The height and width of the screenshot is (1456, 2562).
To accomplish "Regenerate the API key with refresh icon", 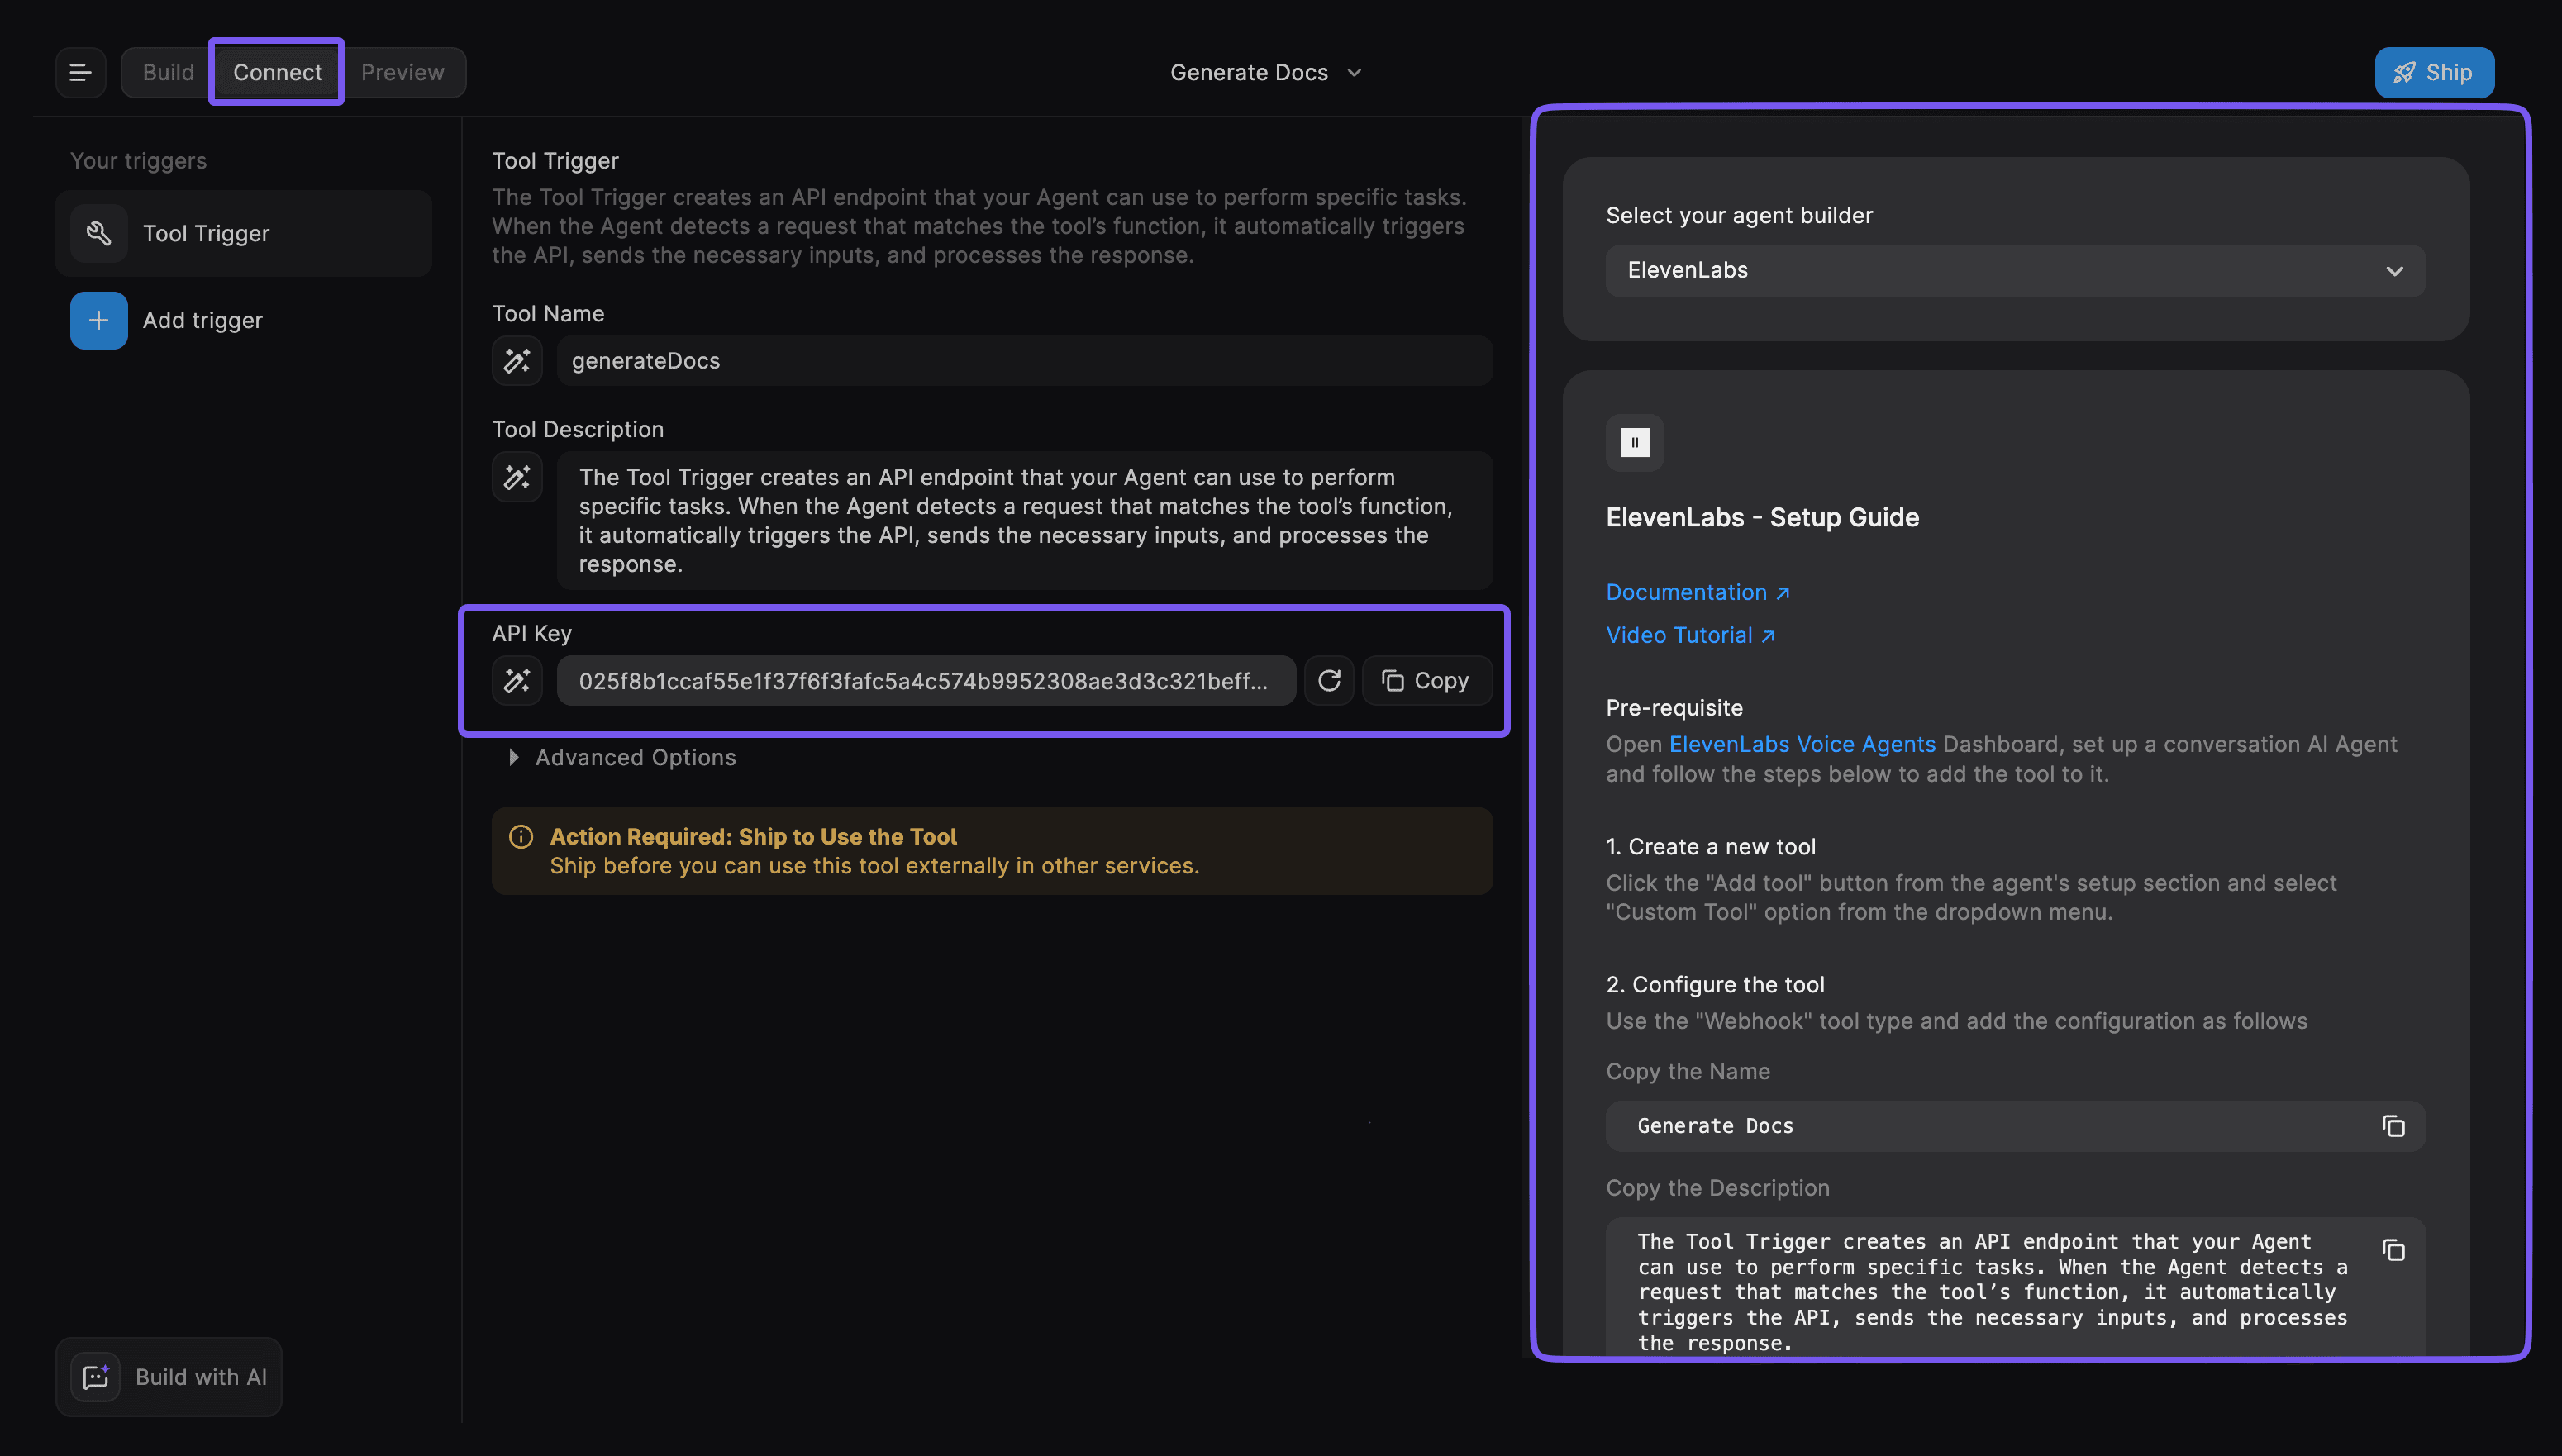I will (1329, 681).
